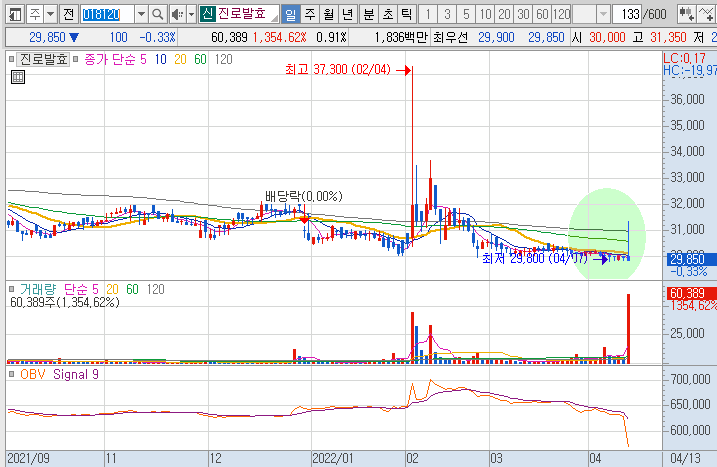Viewport: 717px width, 467px height.
Task: Click the blue 10 moving average legend number
Action: [161, 59]
